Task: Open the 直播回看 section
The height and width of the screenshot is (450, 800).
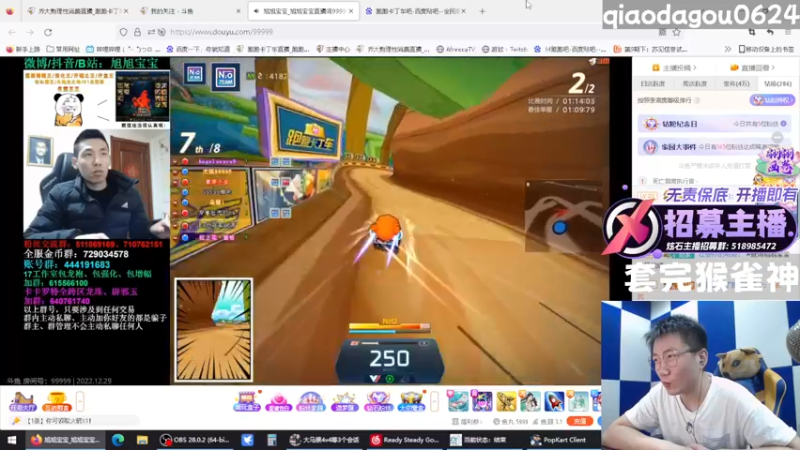Action: (753, 67)
